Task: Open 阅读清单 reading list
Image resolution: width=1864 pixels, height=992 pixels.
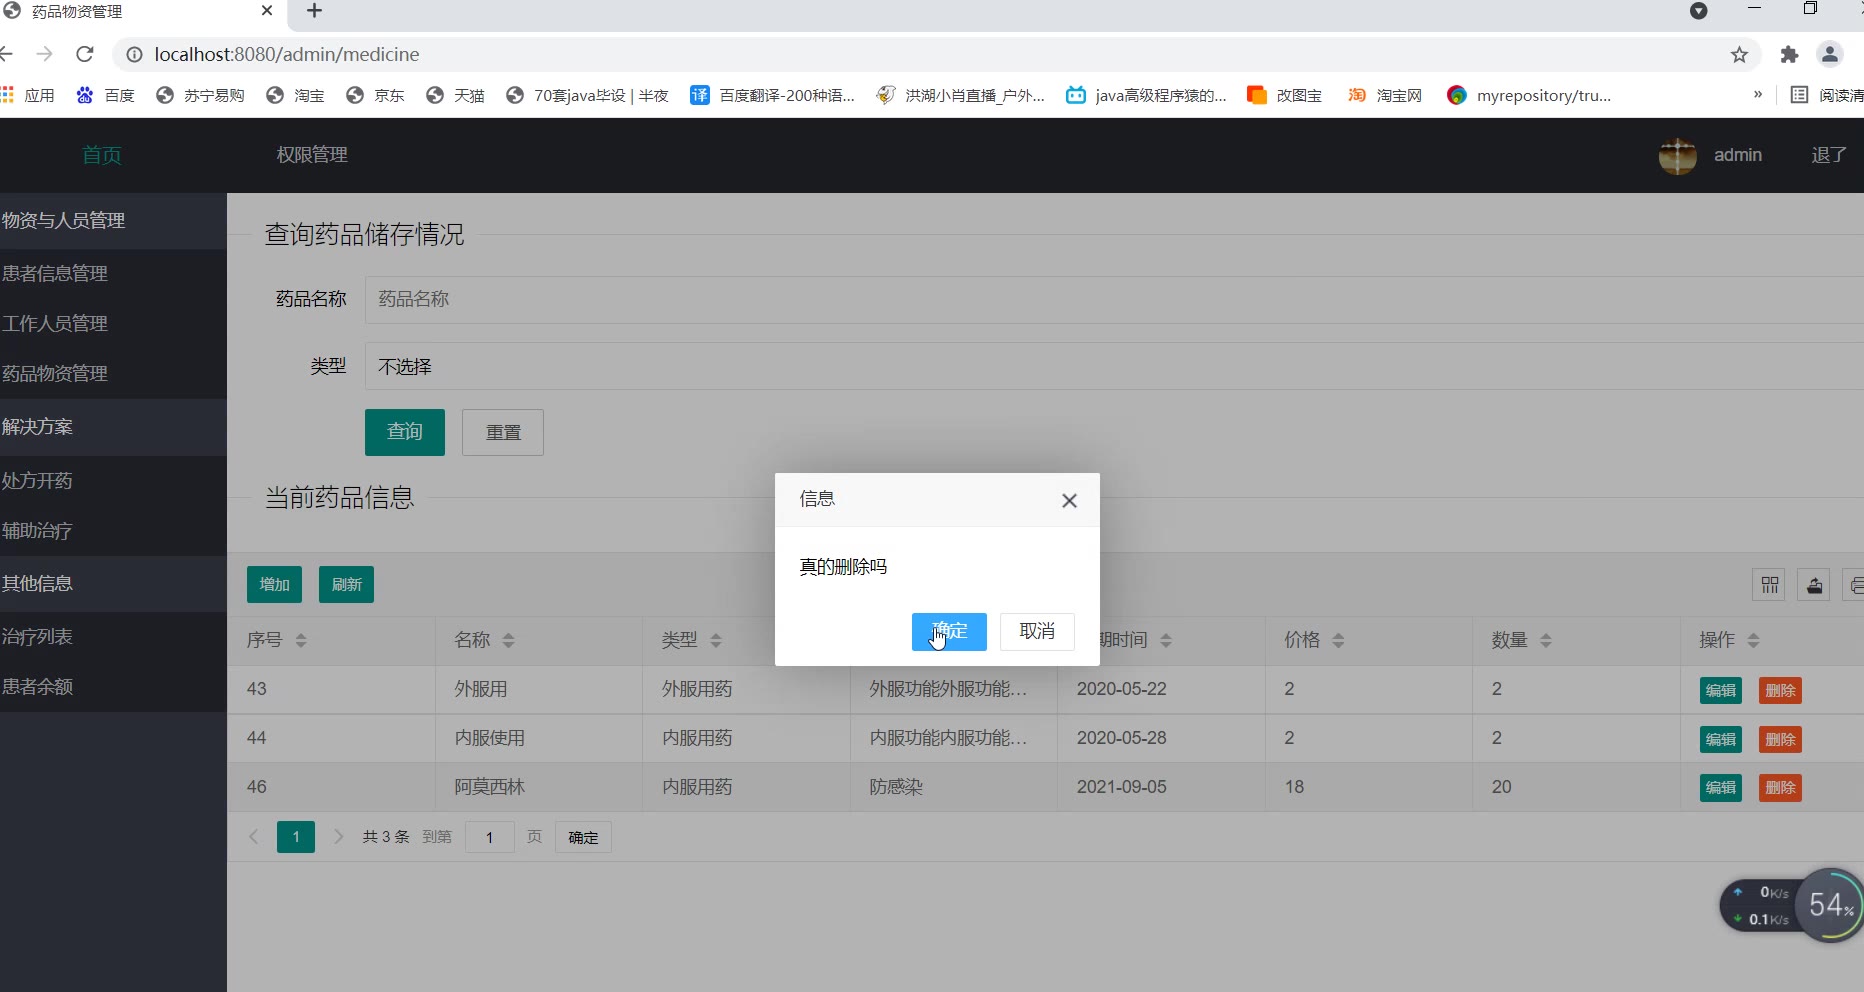Action: [1826, 95]
